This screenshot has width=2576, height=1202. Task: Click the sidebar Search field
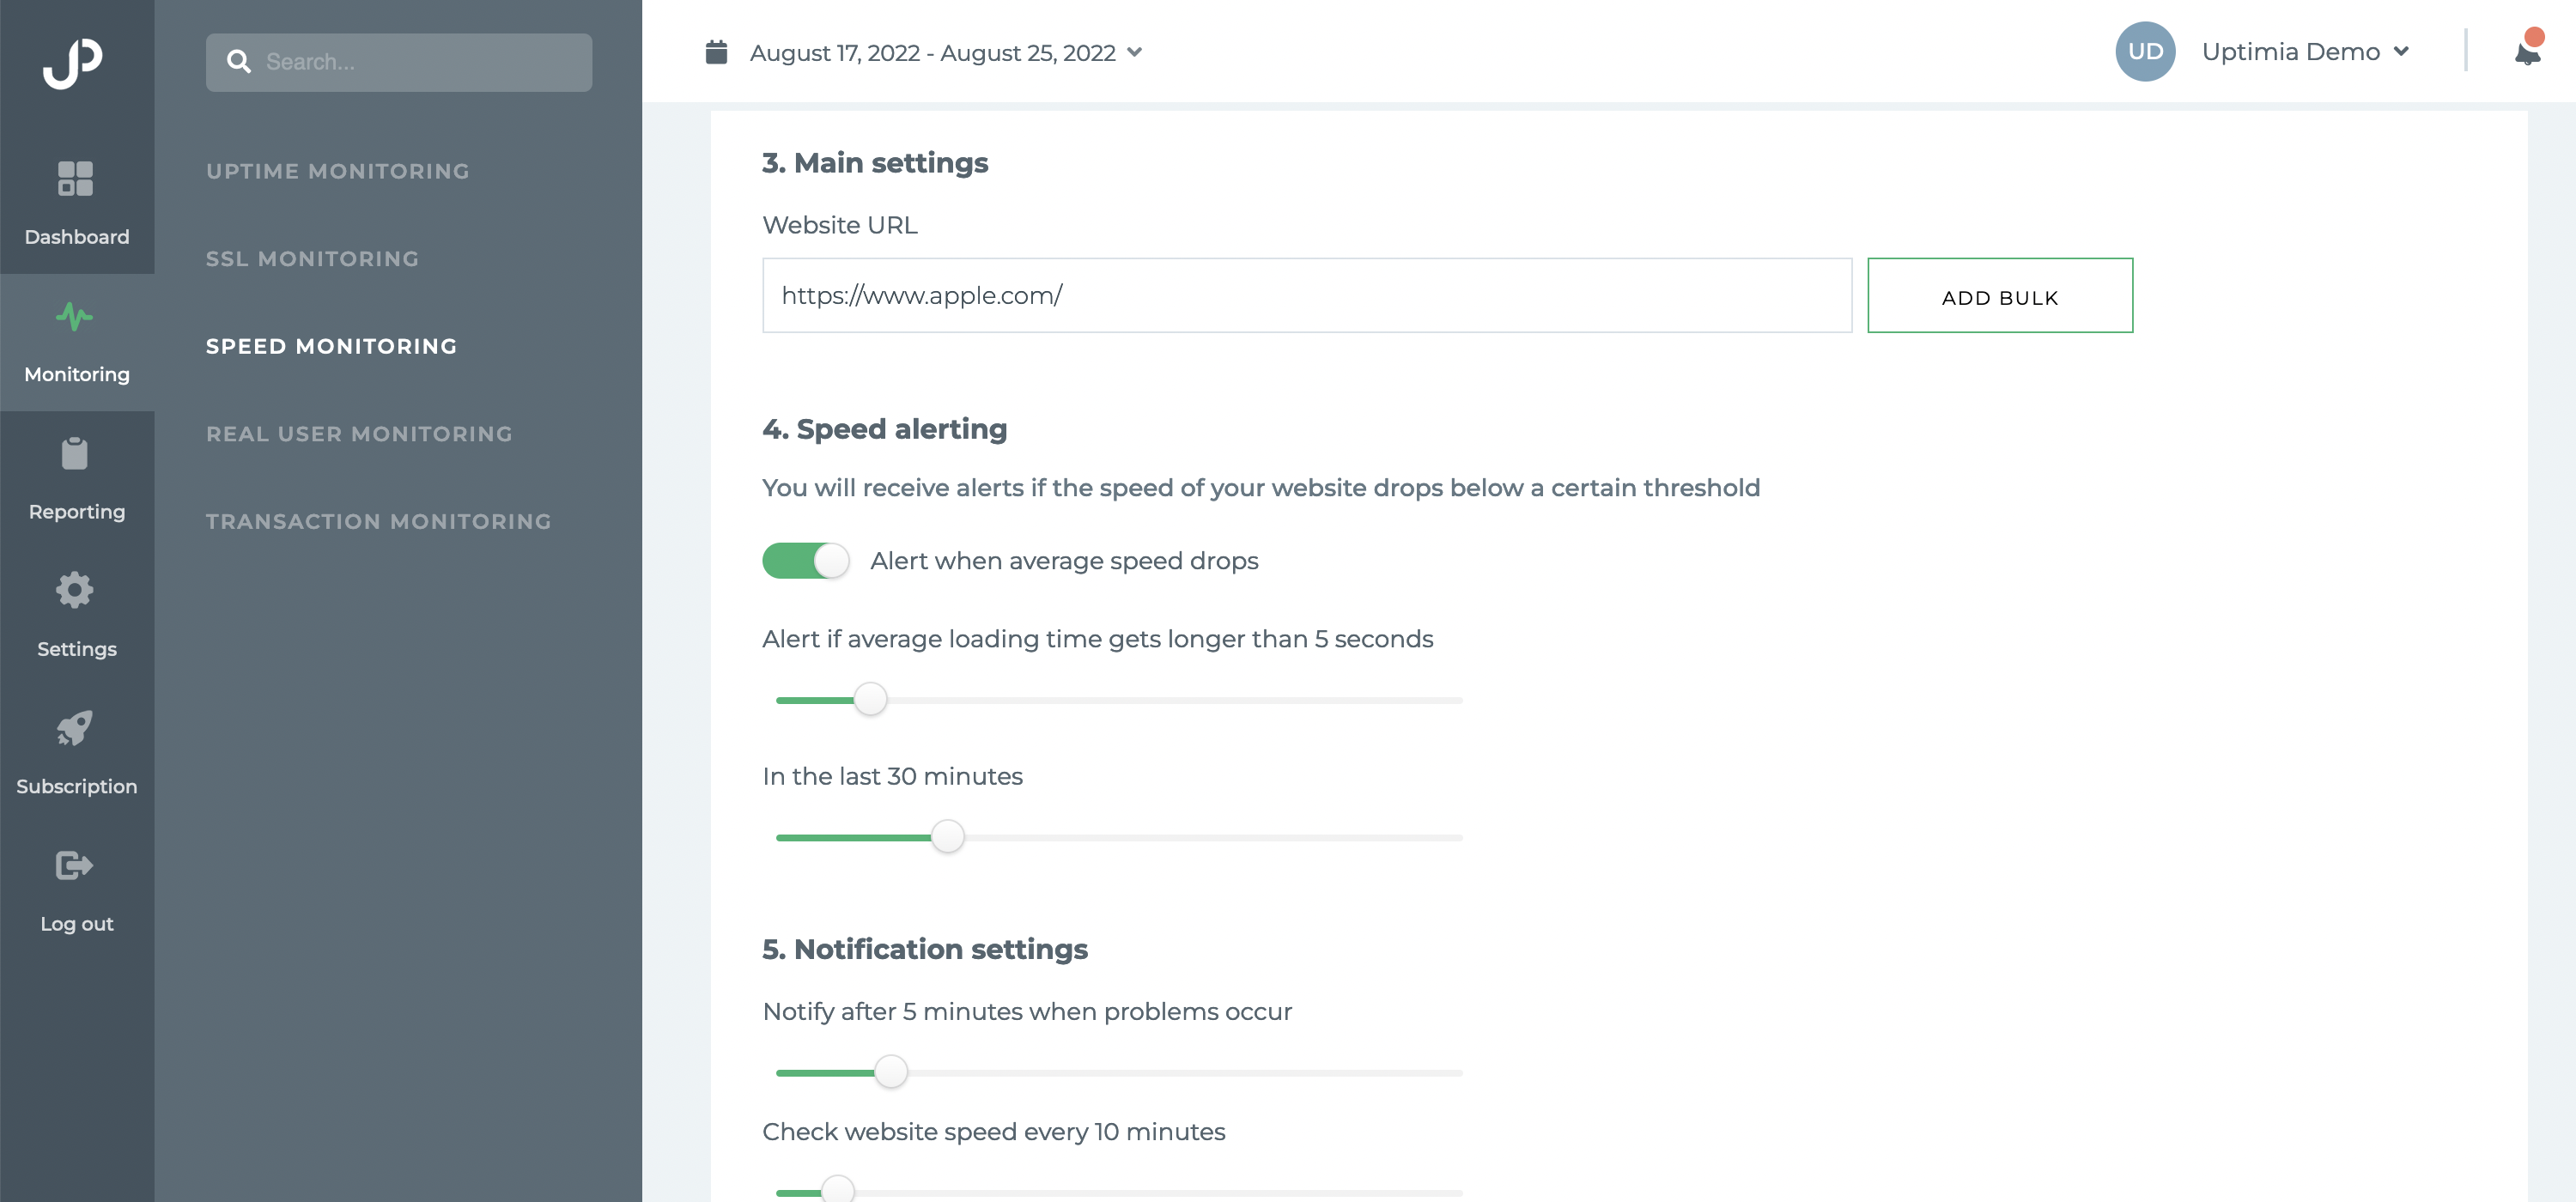pyautogui.click(x=399, y=62)
